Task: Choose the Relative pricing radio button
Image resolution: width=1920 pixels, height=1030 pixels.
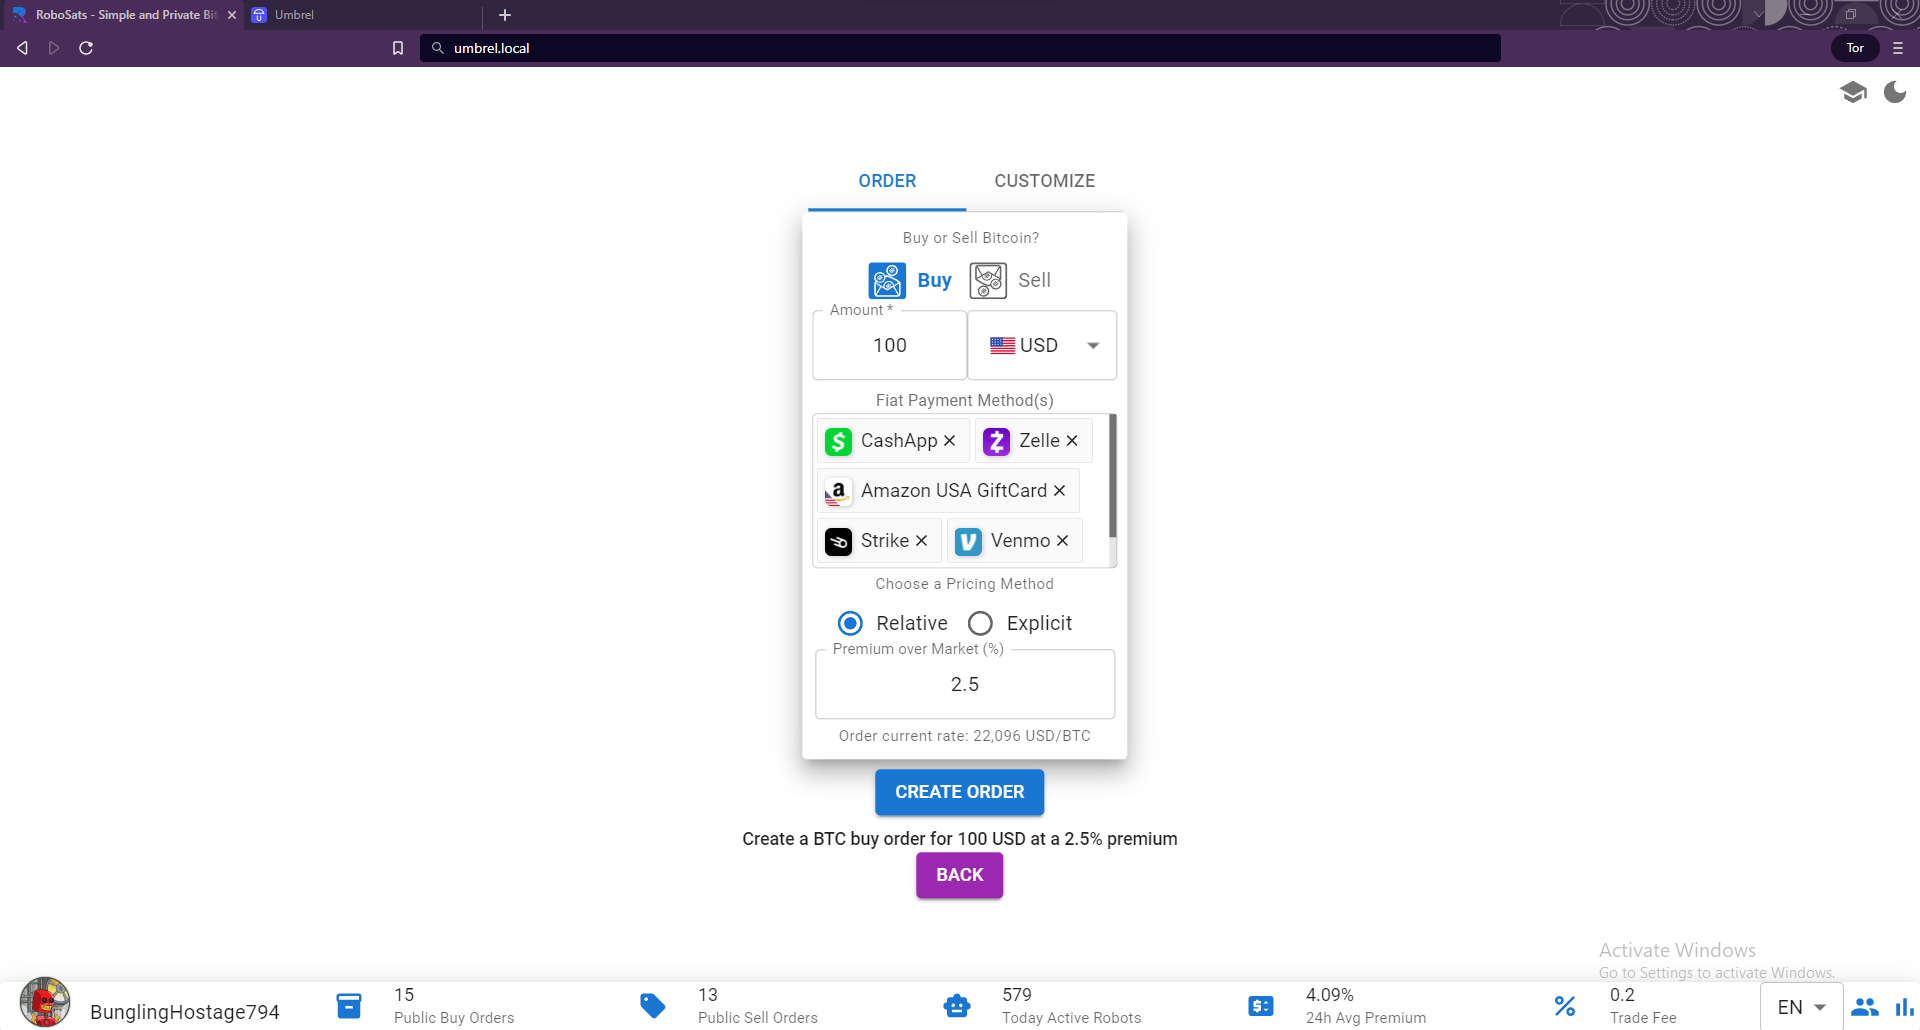Action: click(850, 624)
